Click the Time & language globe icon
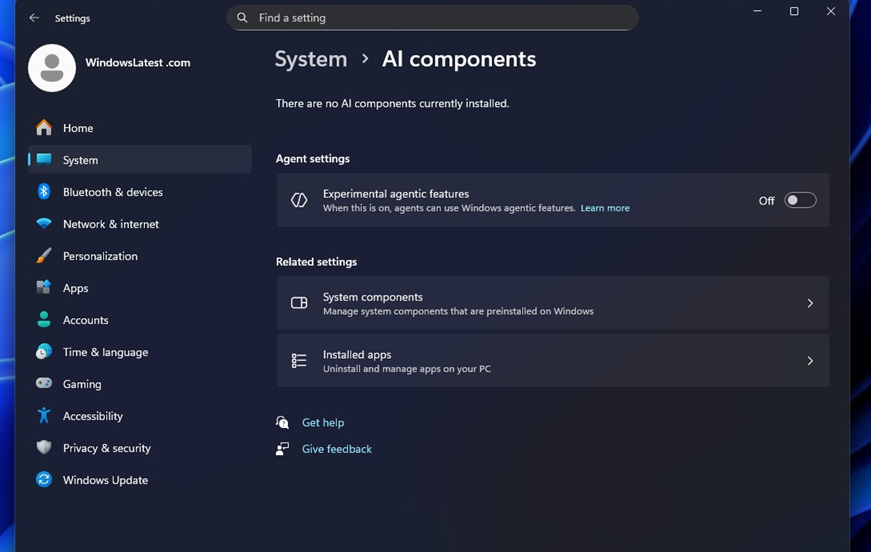 [x=44, y=352]
